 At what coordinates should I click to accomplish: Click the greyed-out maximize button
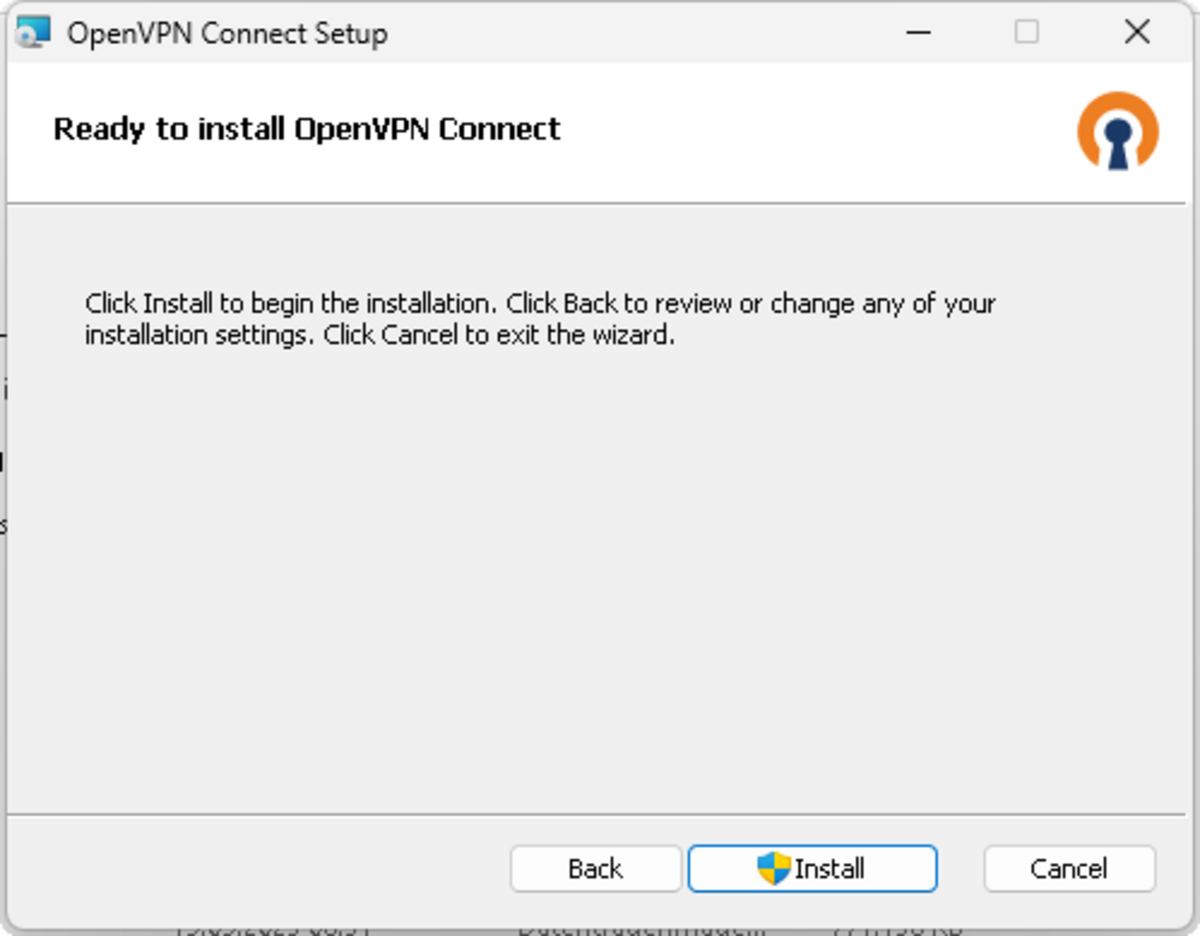pyautogui.click(x=1026, y=33)
